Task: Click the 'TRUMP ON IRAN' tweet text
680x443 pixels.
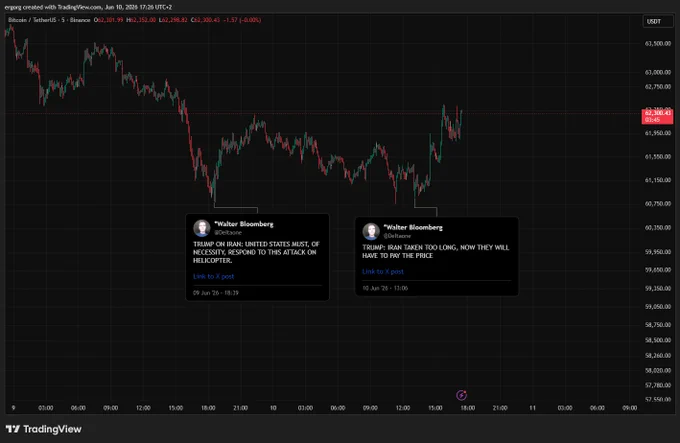Action: [x=256, y=252]
